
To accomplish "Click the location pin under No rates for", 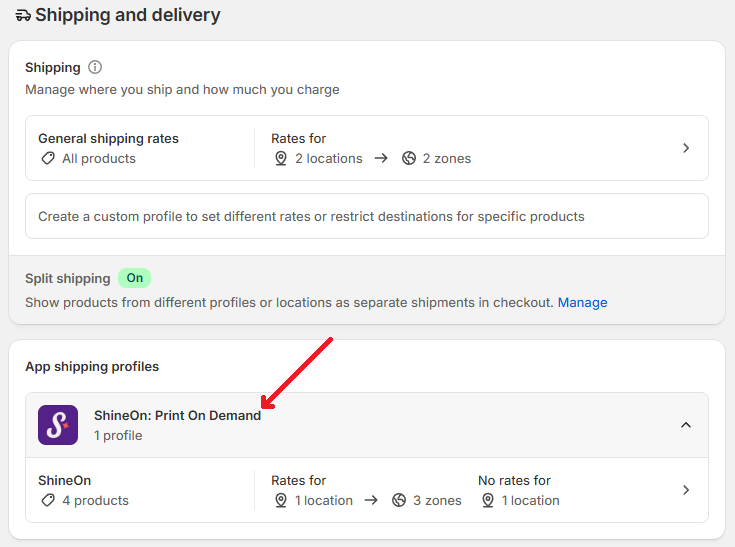I will pos(488,501).
